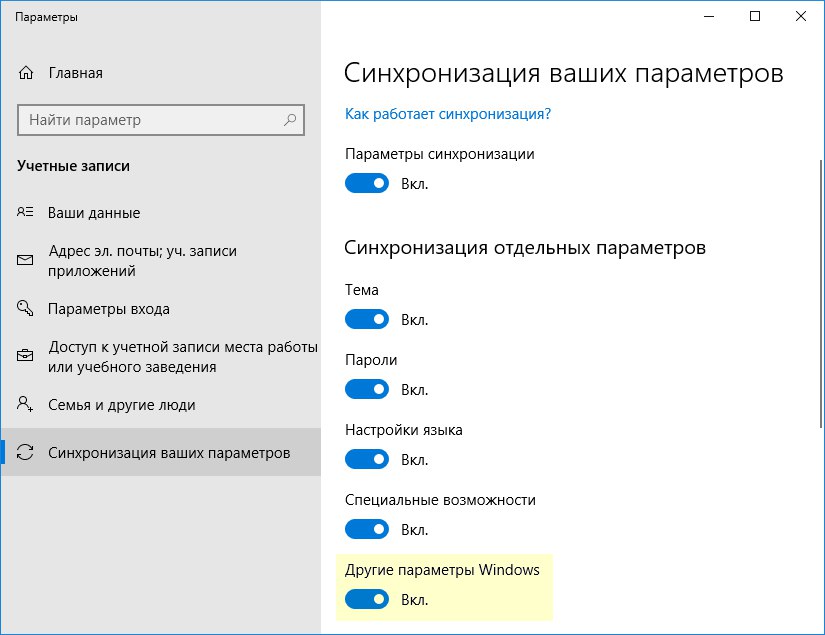The height and width of the screenshot is (635, 825).
Task: Switch off Настройки языка toggle
Action: pos(367,459)
